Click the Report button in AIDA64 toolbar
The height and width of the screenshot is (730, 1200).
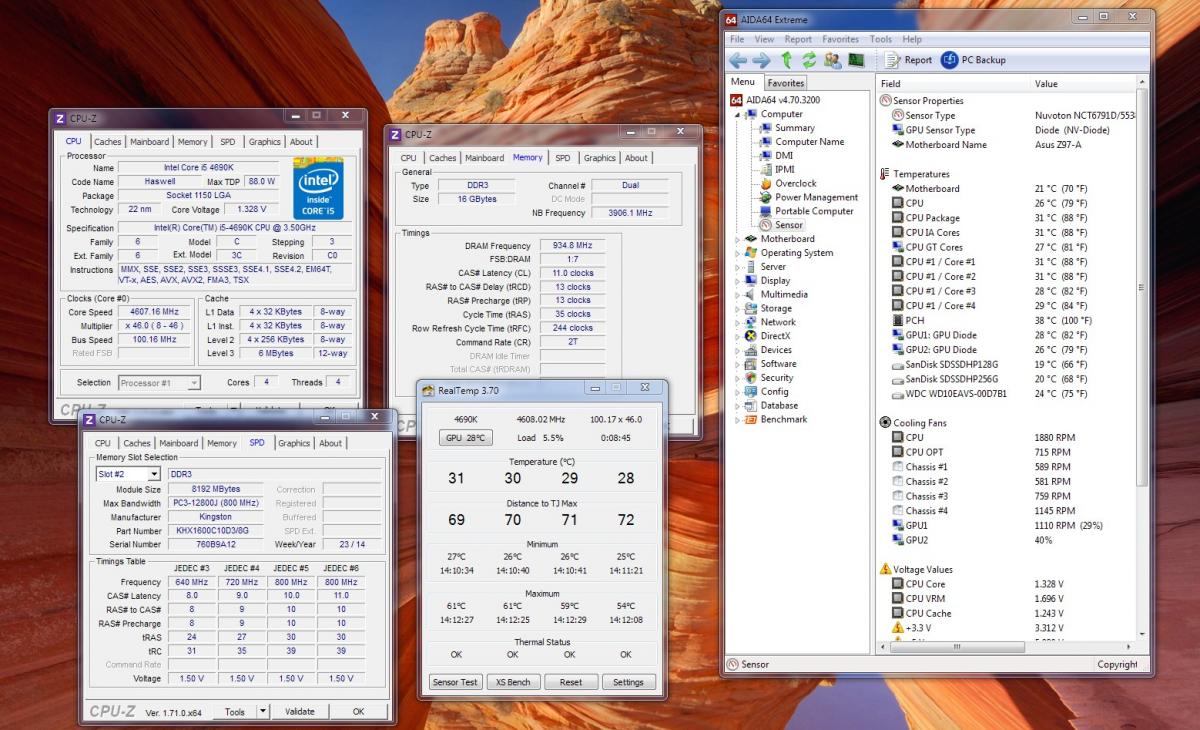point(909,60)
